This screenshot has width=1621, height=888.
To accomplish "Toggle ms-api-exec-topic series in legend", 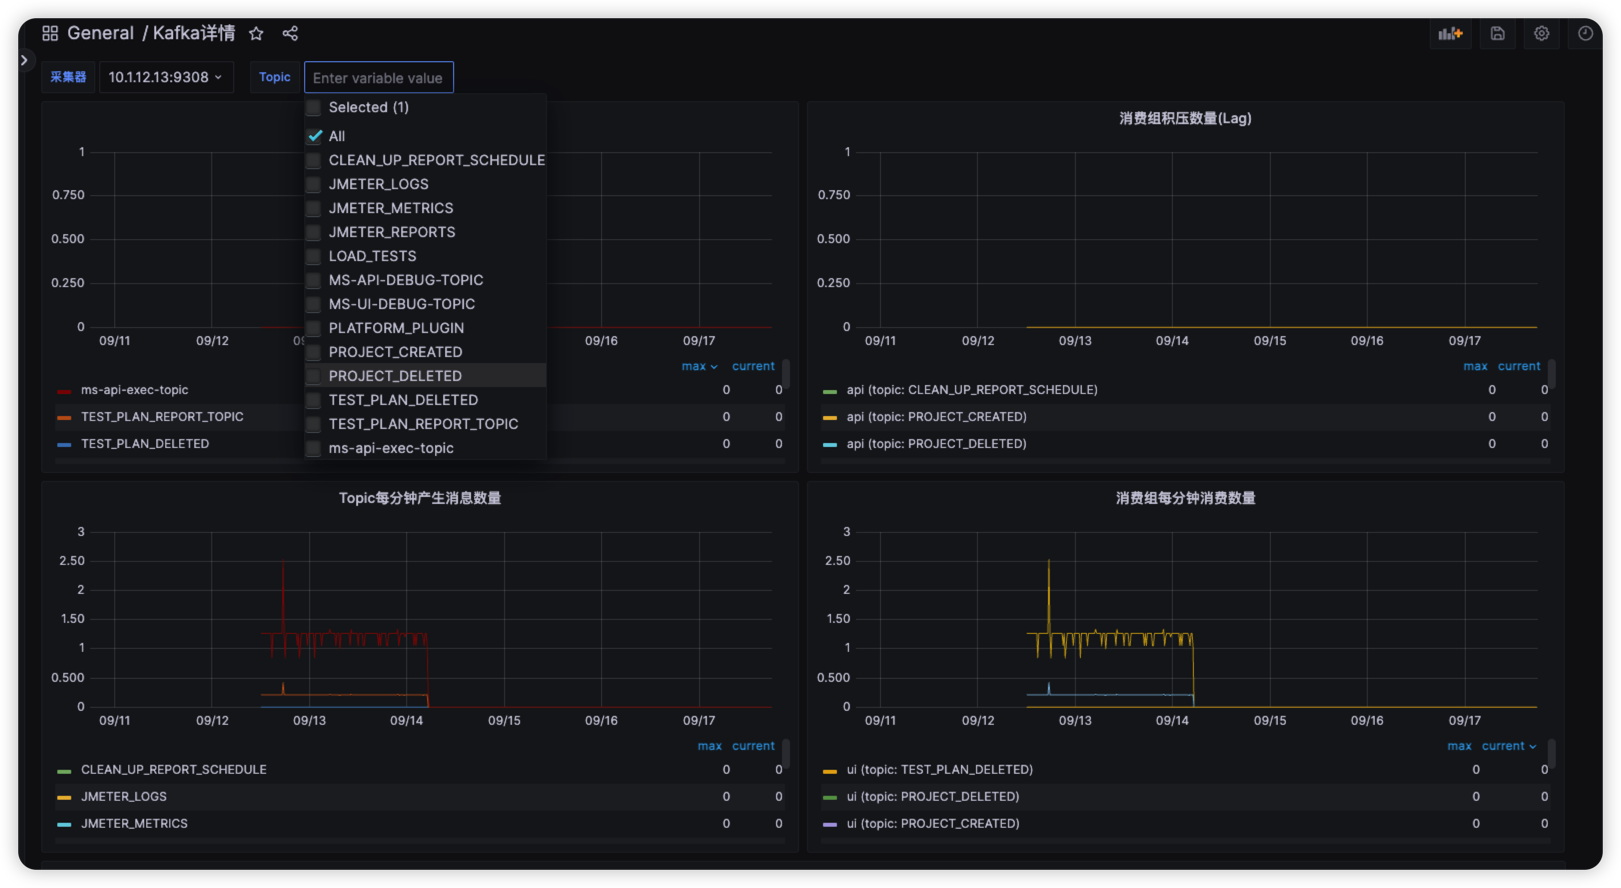I will click(134, 390).
